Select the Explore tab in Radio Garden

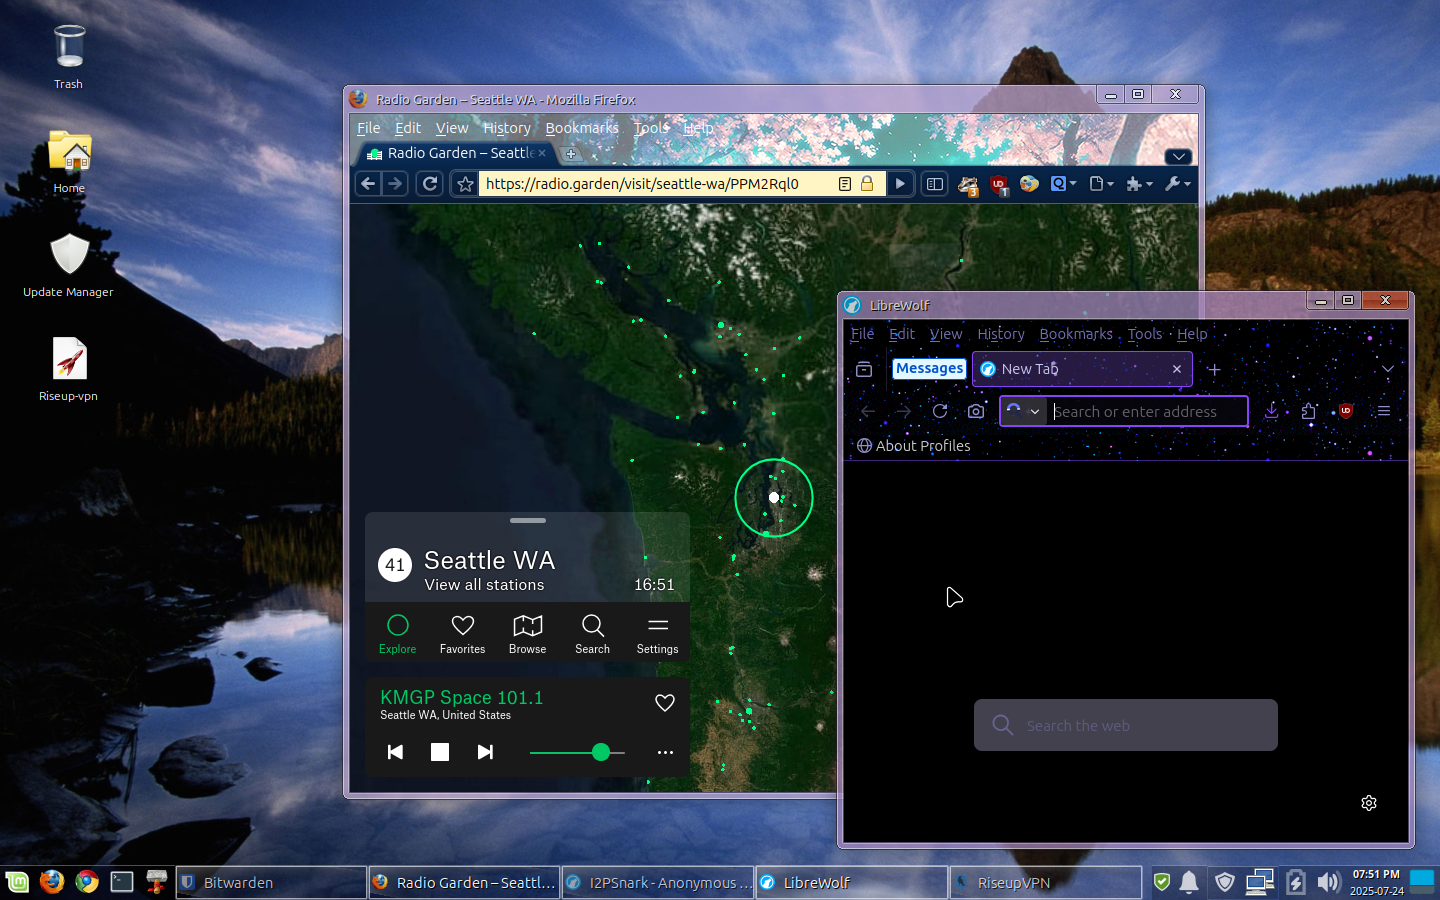point(397,633)
